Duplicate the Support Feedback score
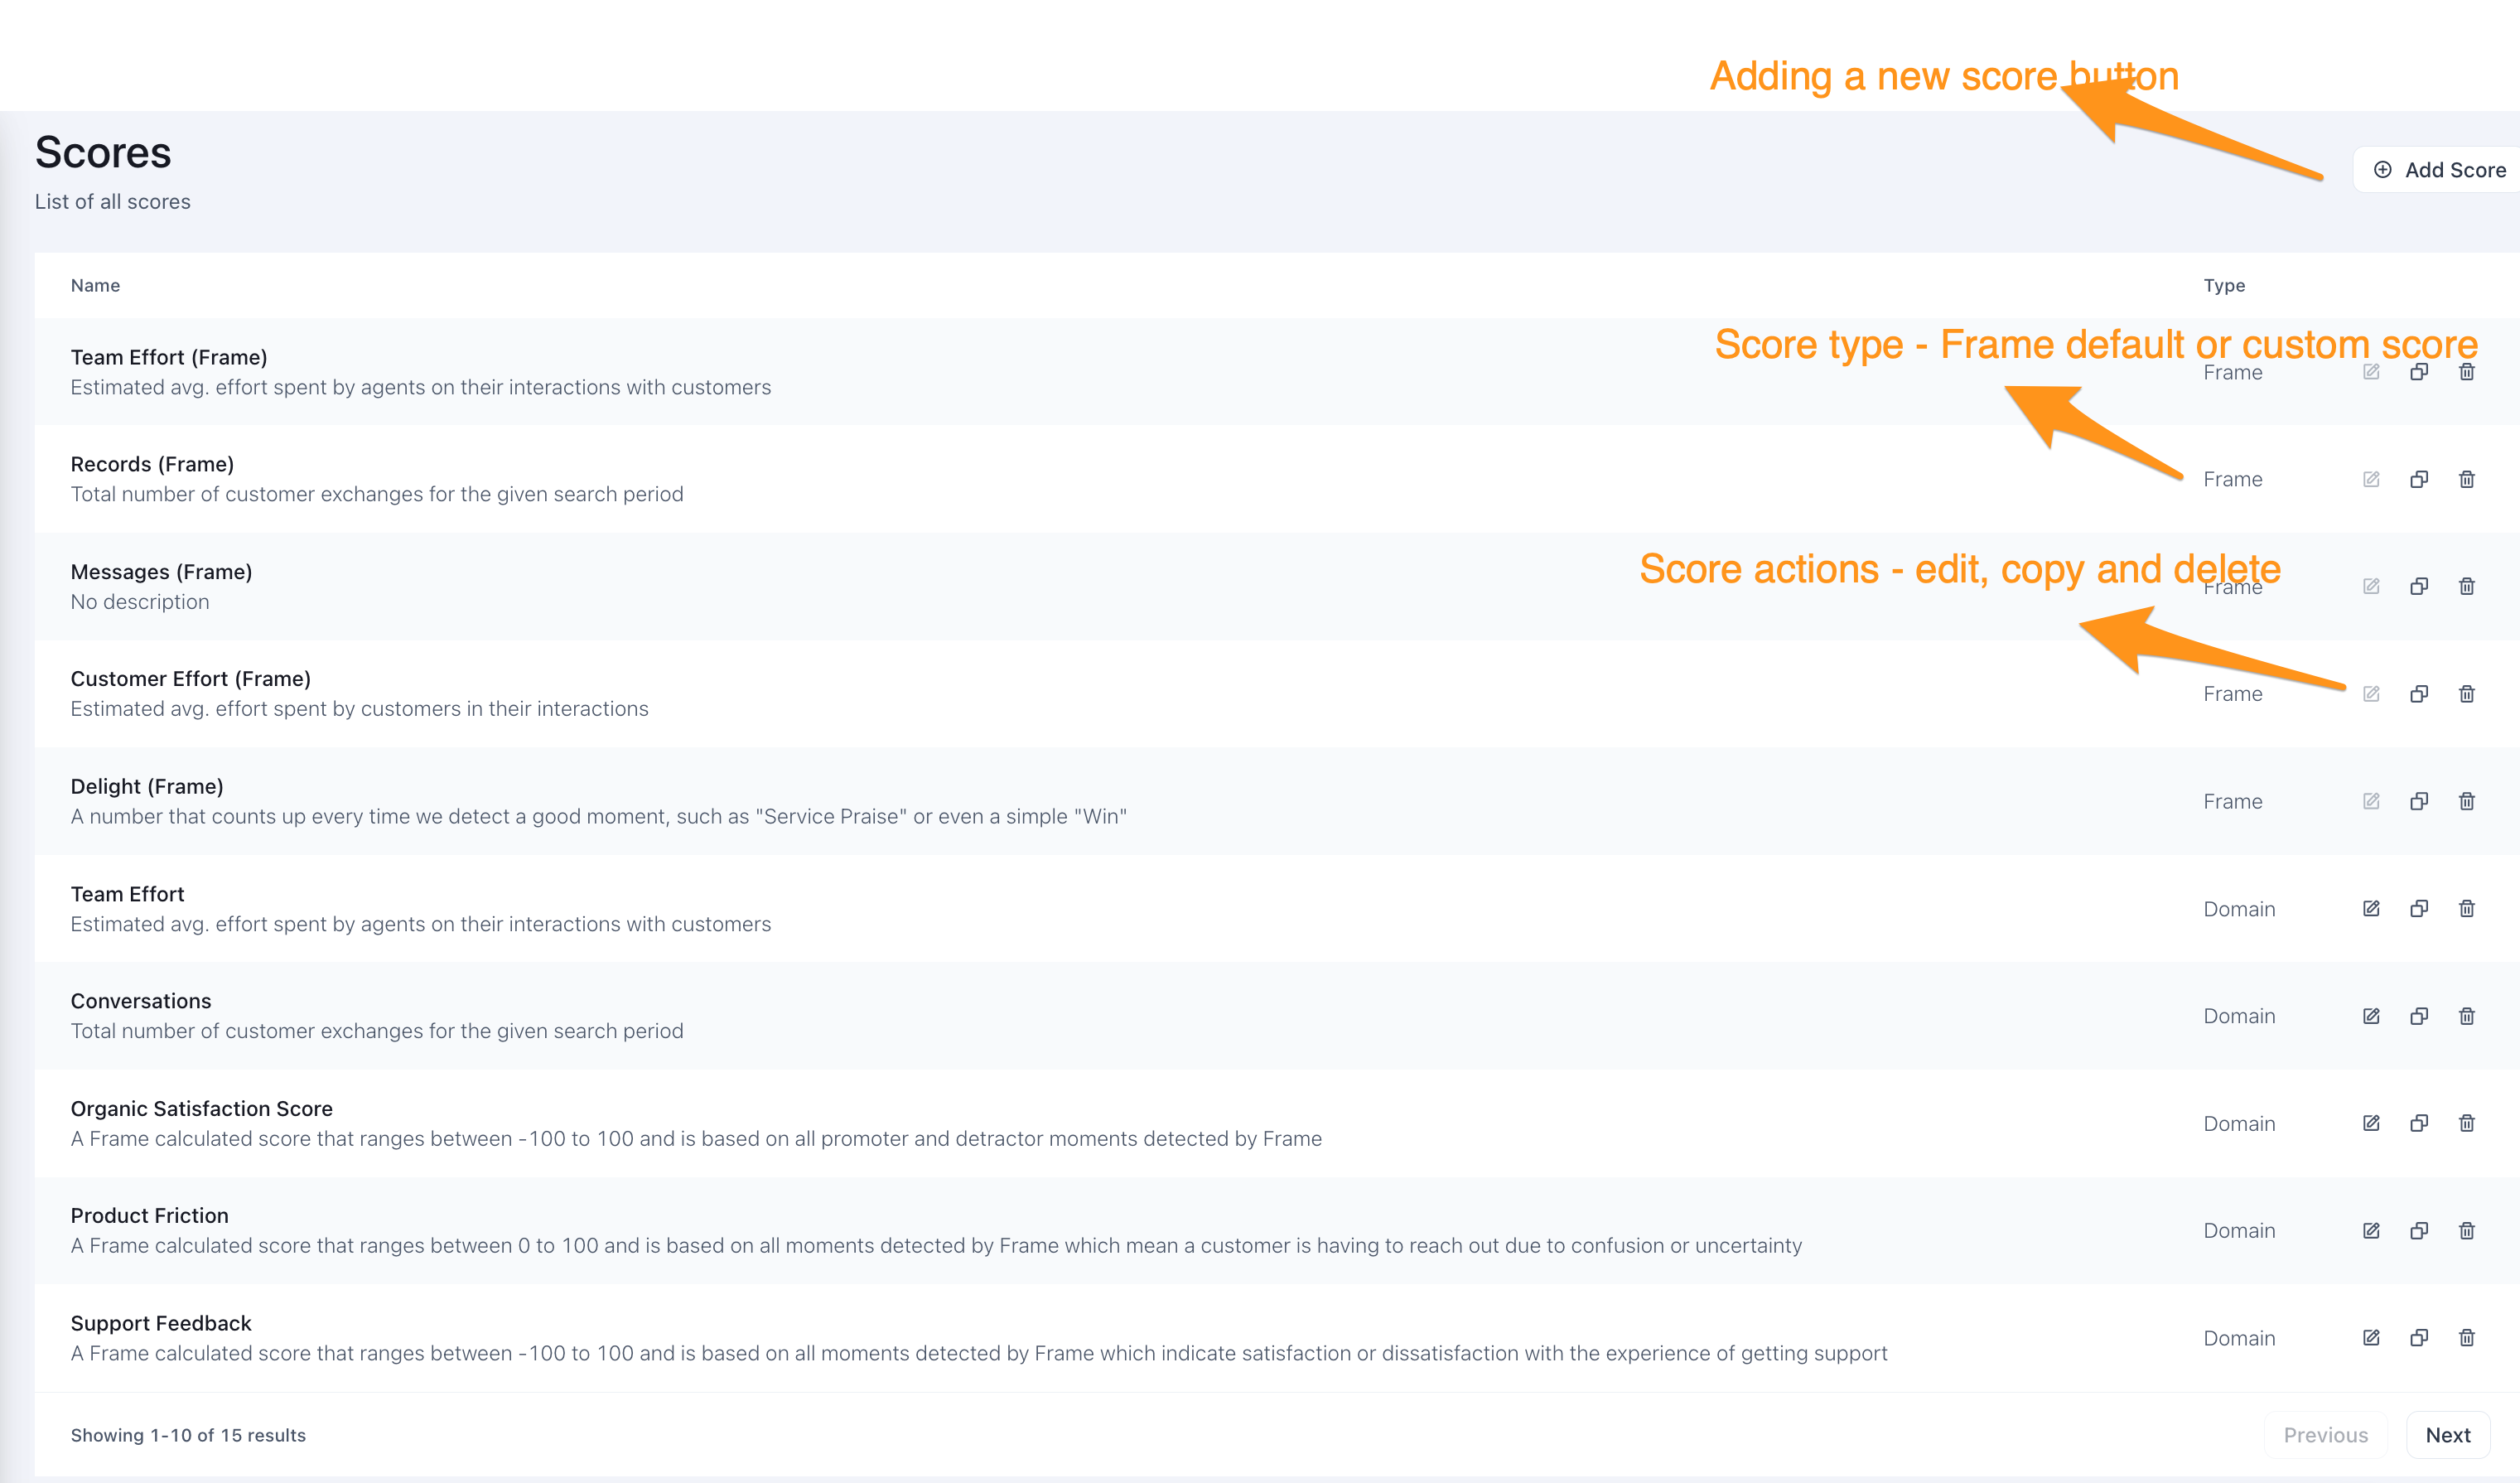 pyautogui.click(x=2419, y=1338)
